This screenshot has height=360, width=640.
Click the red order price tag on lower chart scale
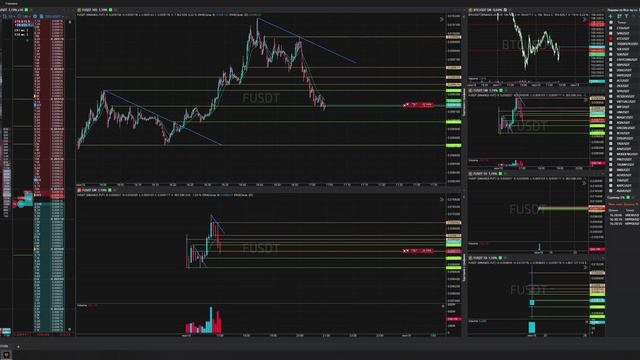pos(453,251)
